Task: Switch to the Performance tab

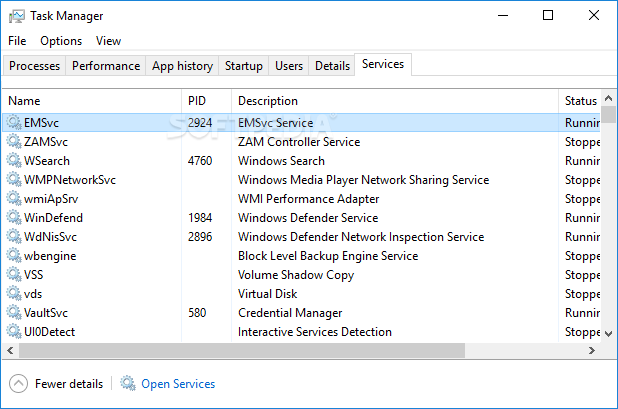Action: 106,65
